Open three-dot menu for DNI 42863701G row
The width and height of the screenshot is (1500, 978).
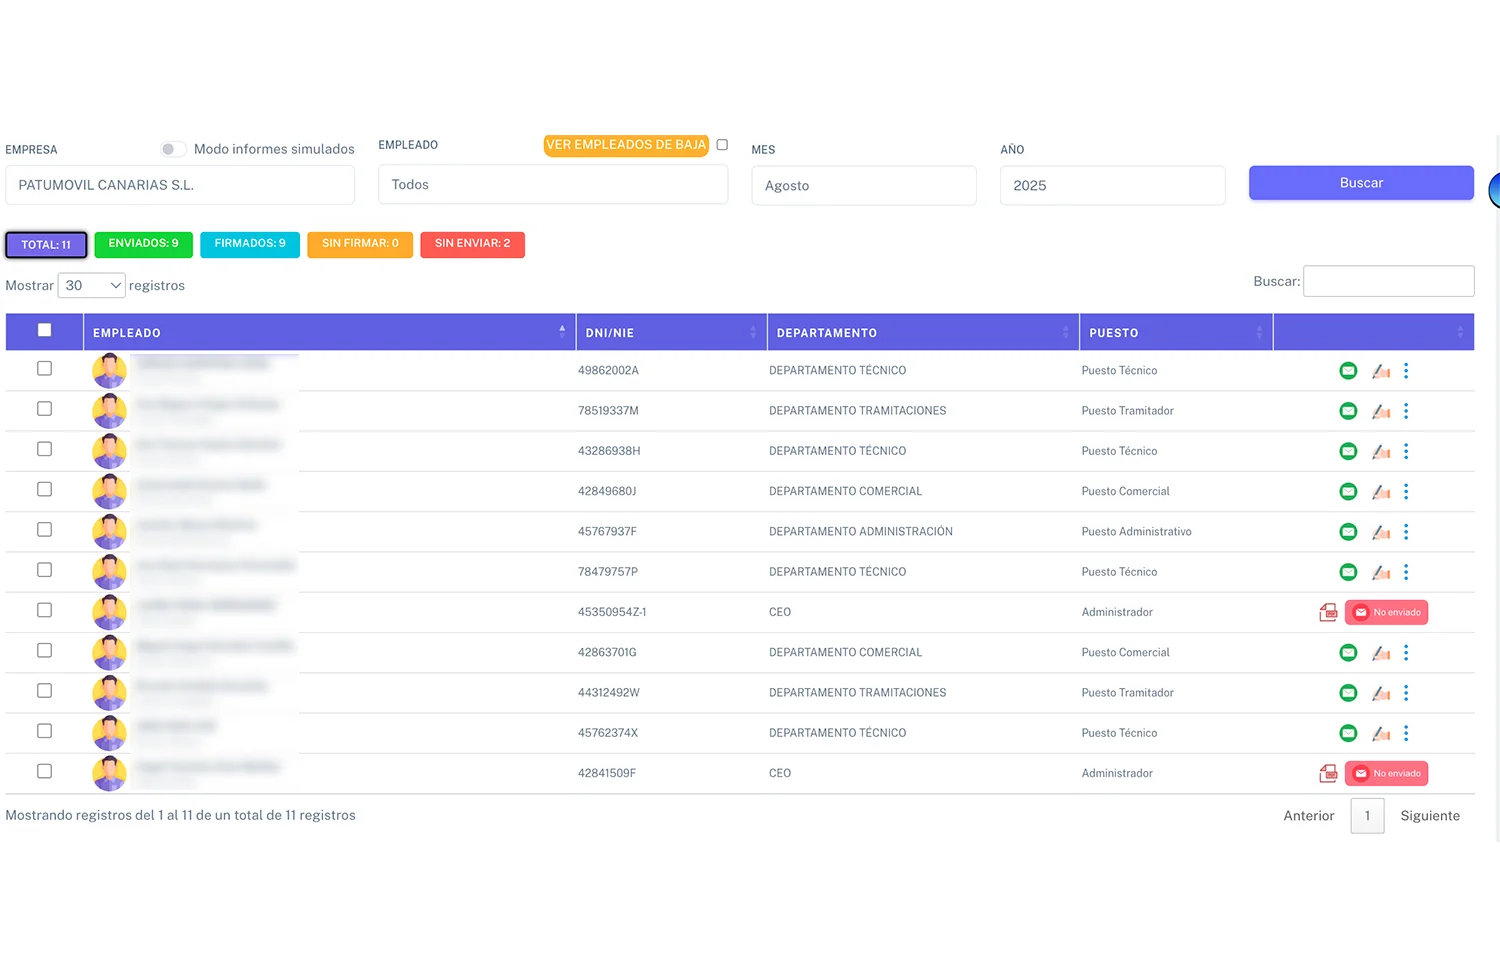click(1406, 653)
